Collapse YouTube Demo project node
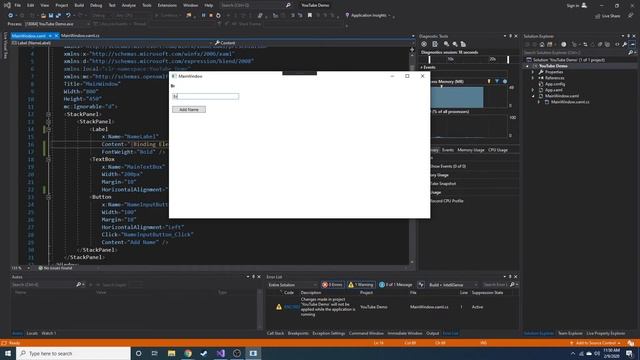Viewport: 640px width, 360px height. 527,66
